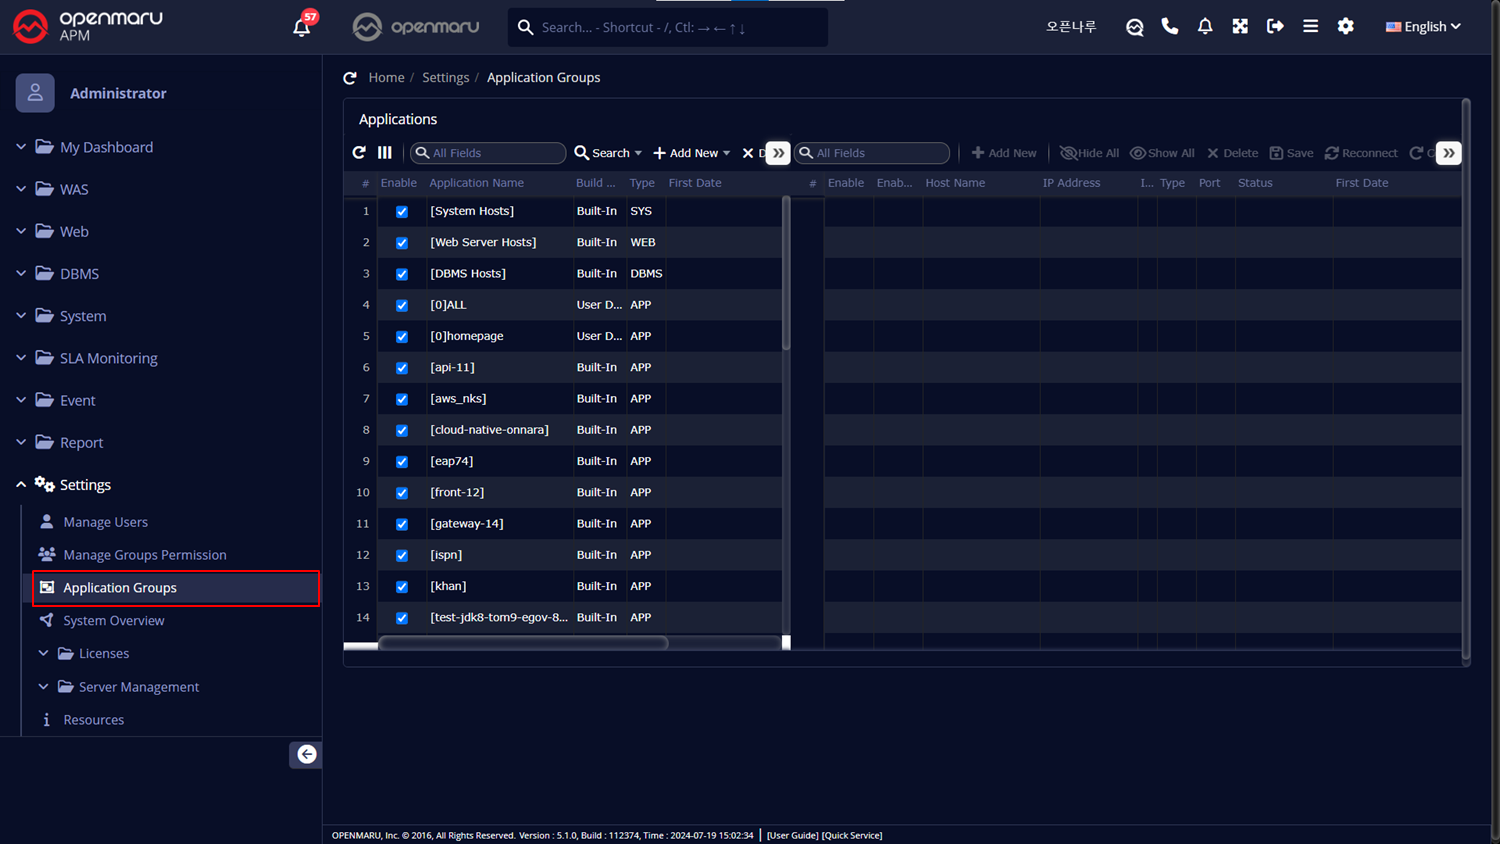Click the hamburger menu icon in header
Viewport: 1500px width, 844px height.
[x=1310, y=27]
